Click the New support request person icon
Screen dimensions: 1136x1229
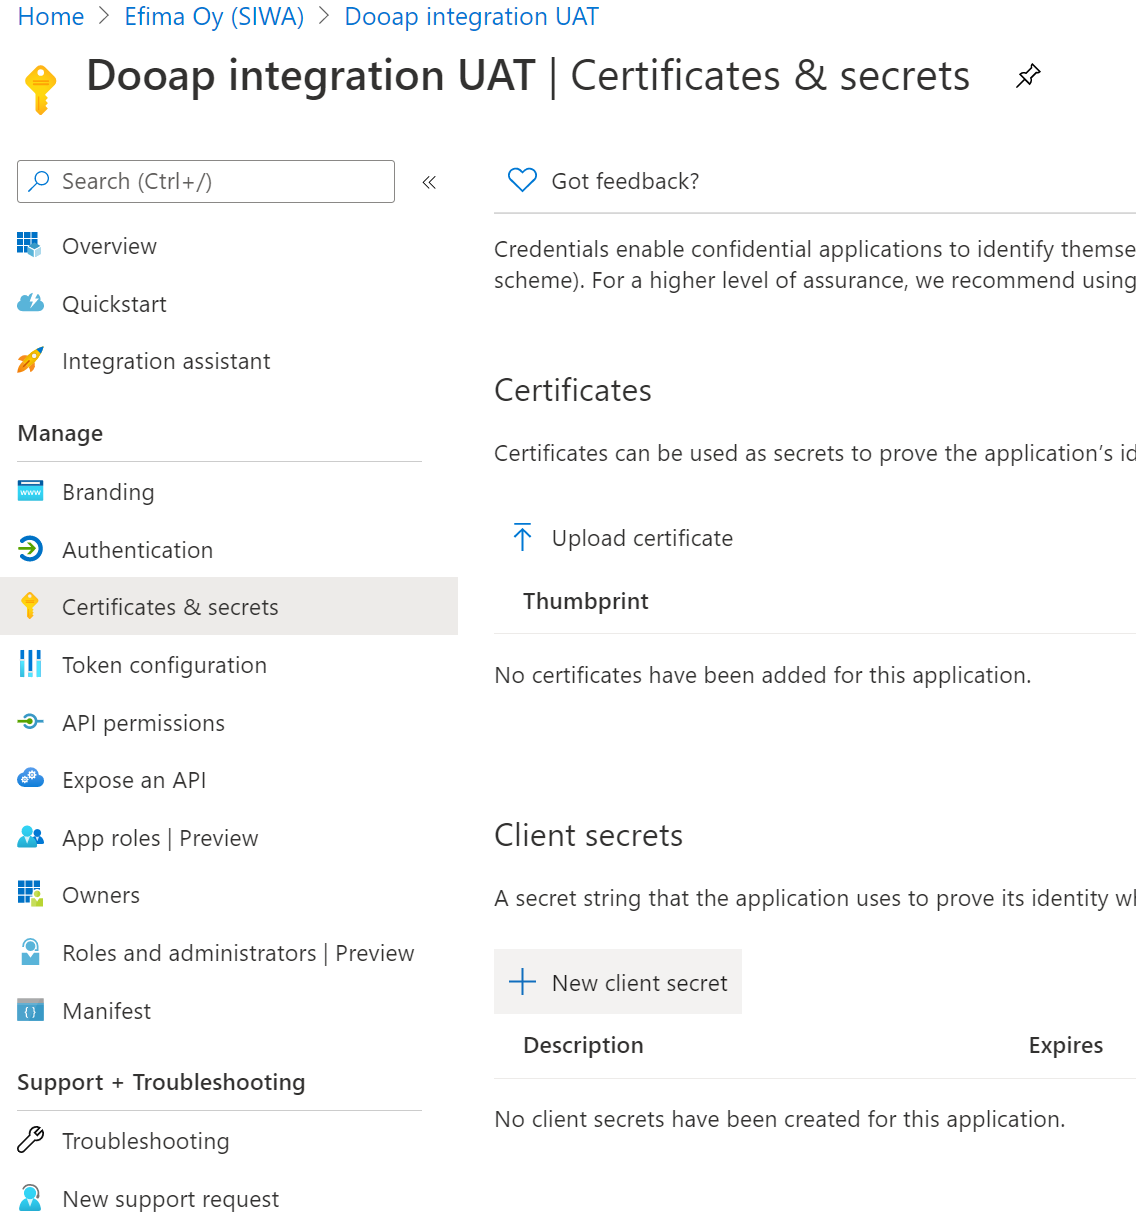pyautogui.click(x=30, y=1198)
